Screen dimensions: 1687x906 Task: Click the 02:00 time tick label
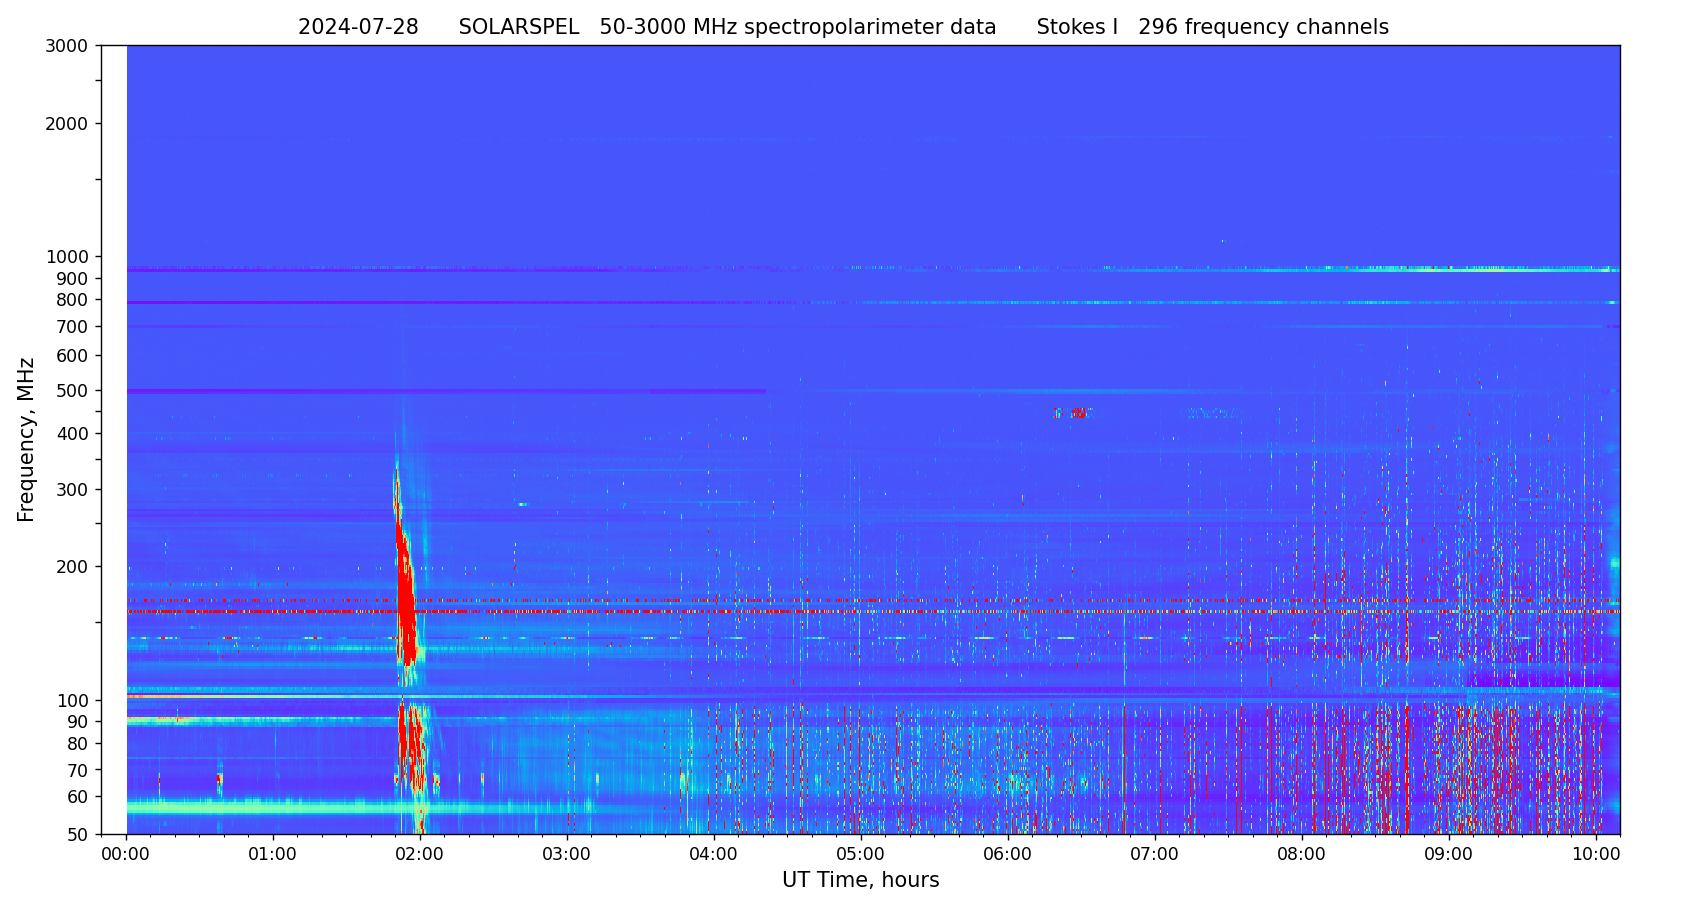tap(420, 855)
